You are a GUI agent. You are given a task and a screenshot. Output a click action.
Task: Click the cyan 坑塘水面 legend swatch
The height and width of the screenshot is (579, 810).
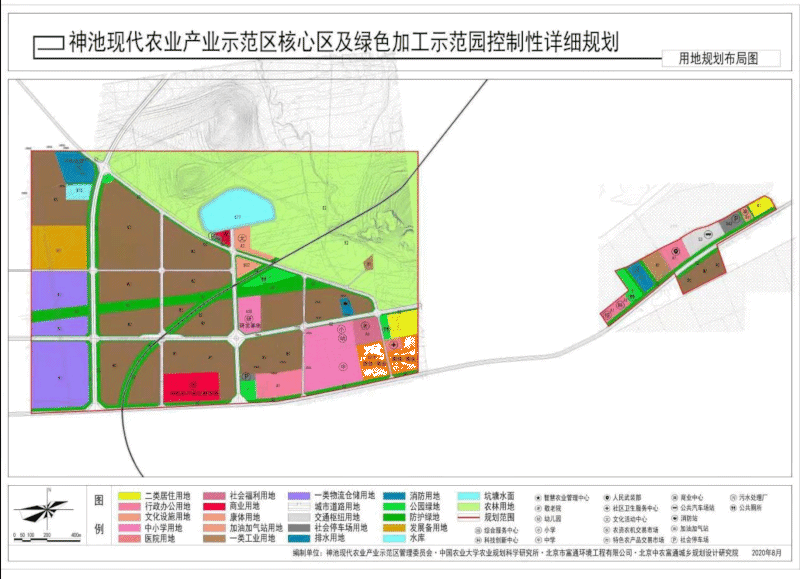pos(469,496)
